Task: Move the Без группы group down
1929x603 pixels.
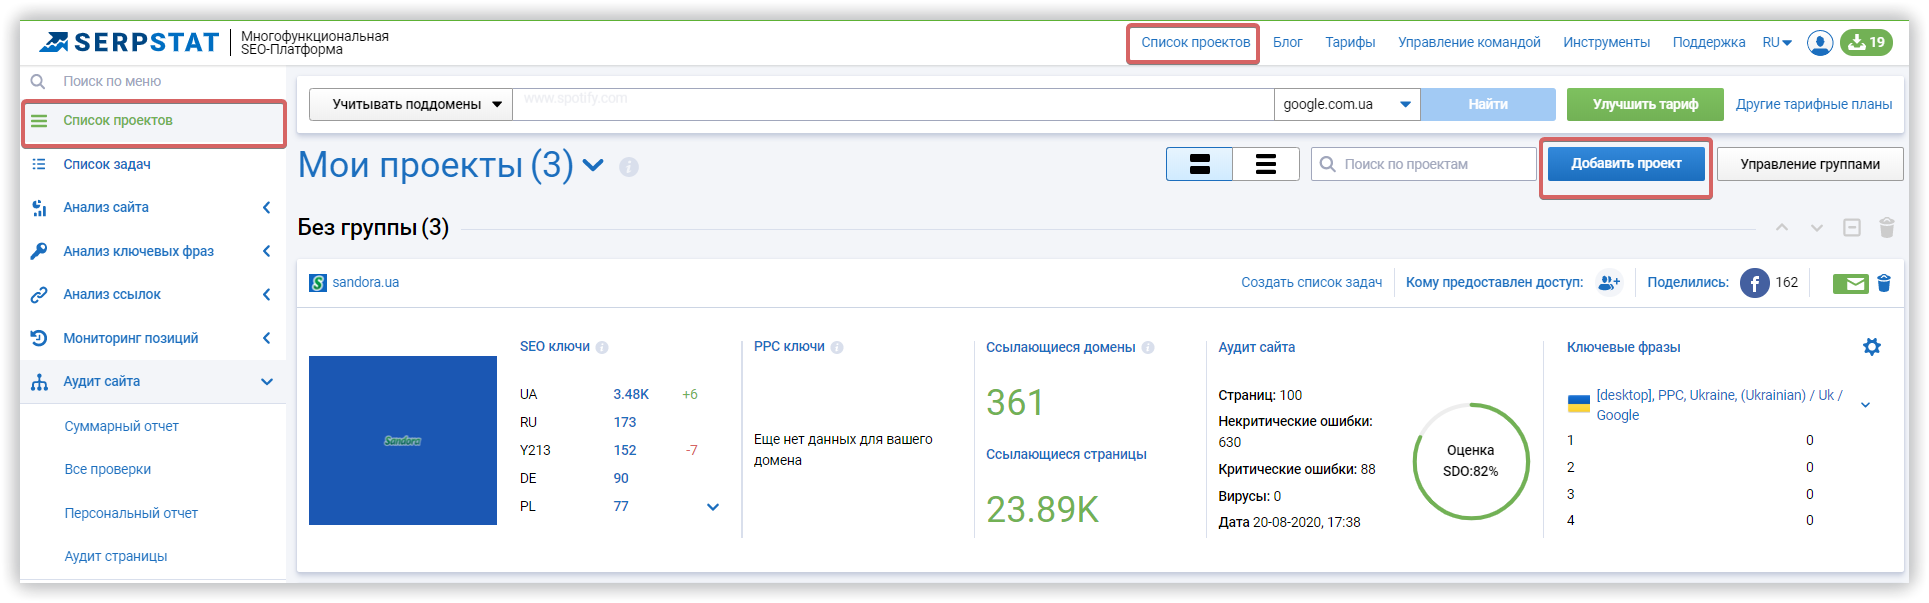Action: 1817,228
